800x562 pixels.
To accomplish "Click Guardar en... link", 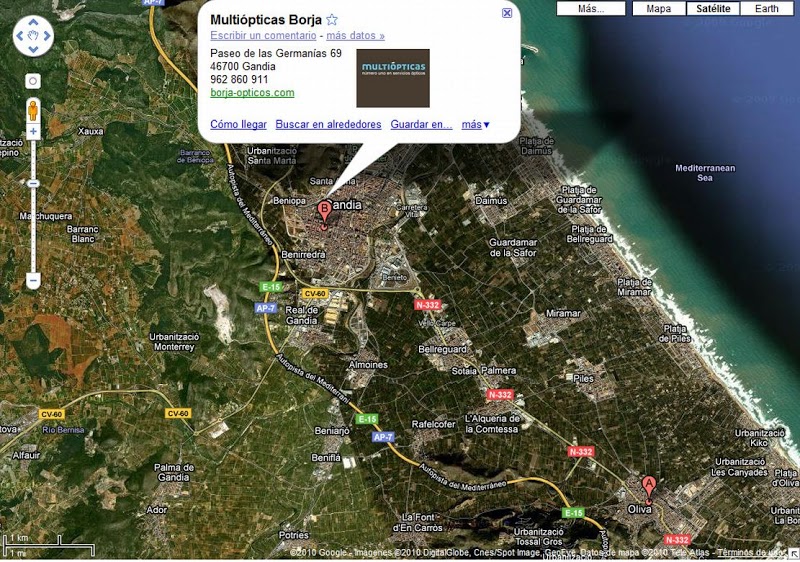I will [421, 124].
